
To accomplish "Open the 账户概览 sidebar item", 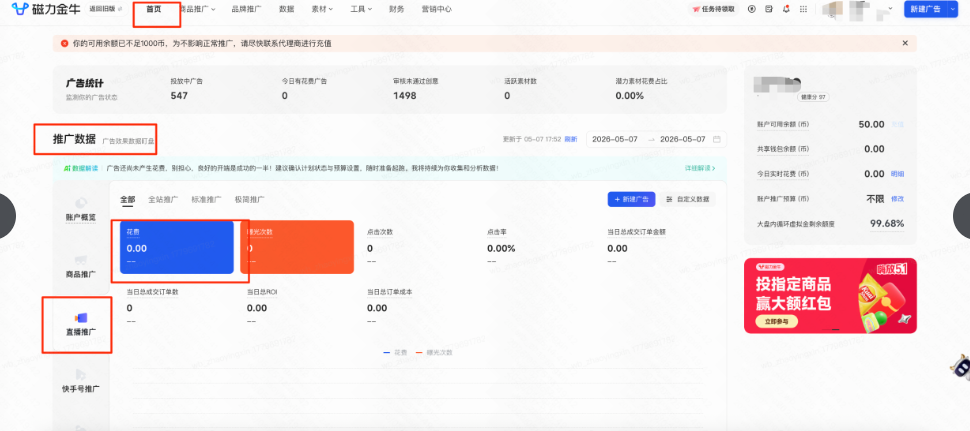I will click(80, 210).
